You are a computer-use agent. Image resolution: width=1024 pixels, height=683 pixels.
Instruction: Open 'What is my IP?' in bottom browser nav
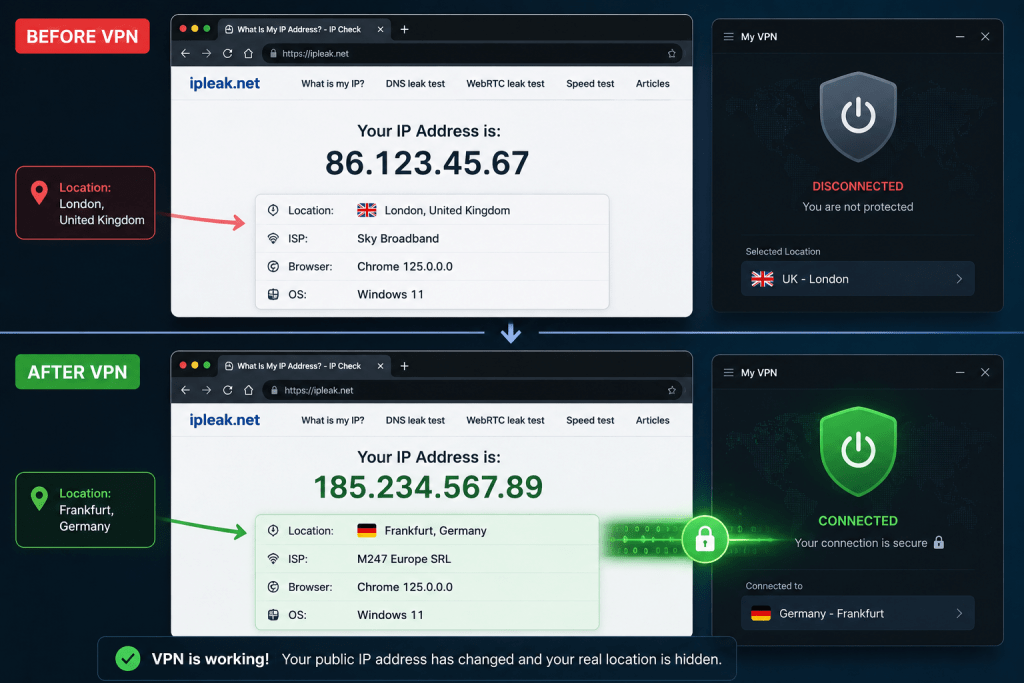(x=332, y=420)
